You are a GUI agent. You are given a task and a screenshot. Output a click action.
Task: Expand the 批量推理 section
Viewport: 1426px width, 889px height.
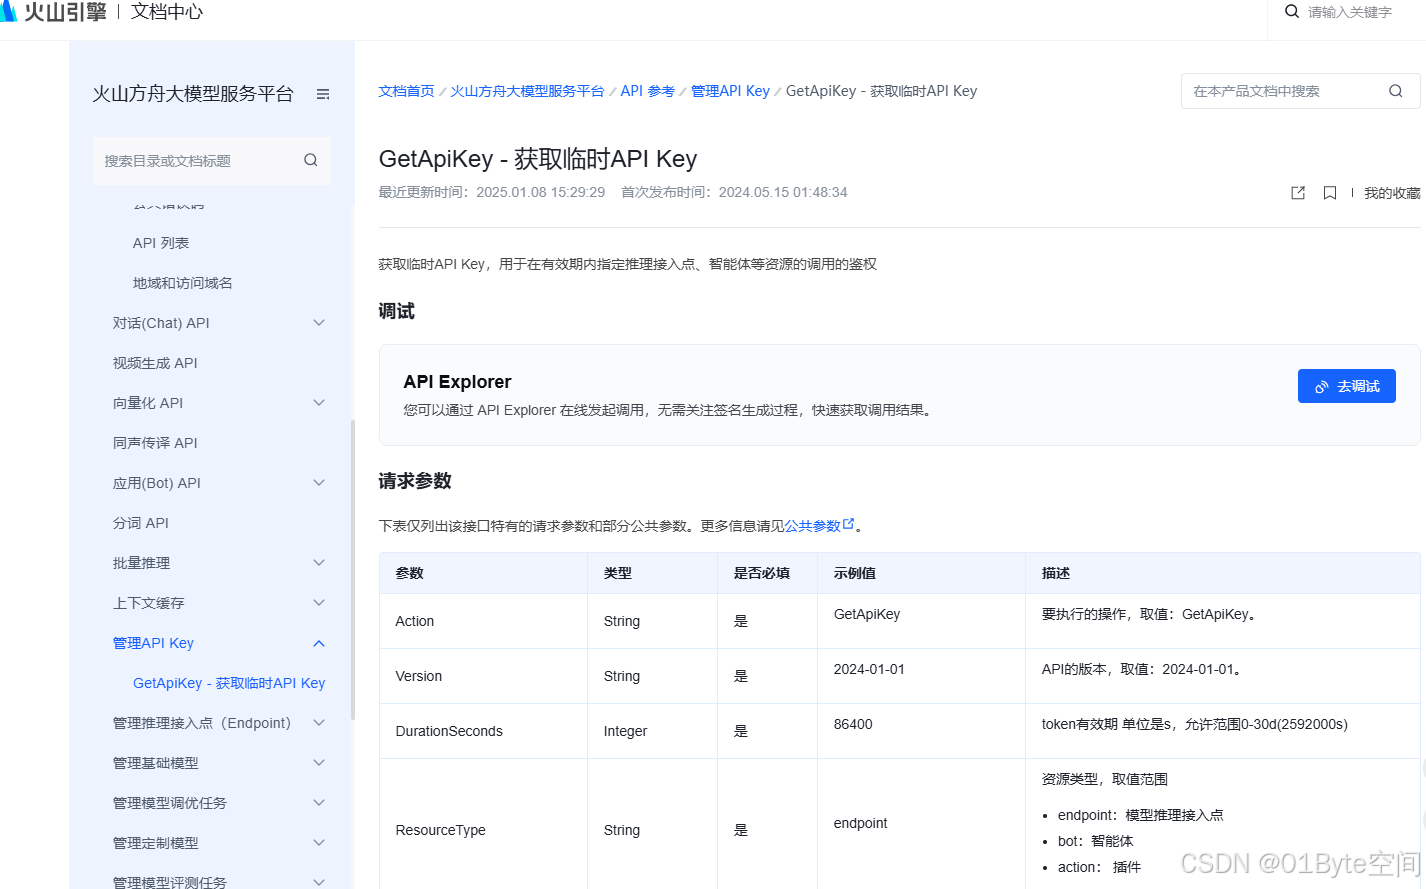(x=319, y=563)
